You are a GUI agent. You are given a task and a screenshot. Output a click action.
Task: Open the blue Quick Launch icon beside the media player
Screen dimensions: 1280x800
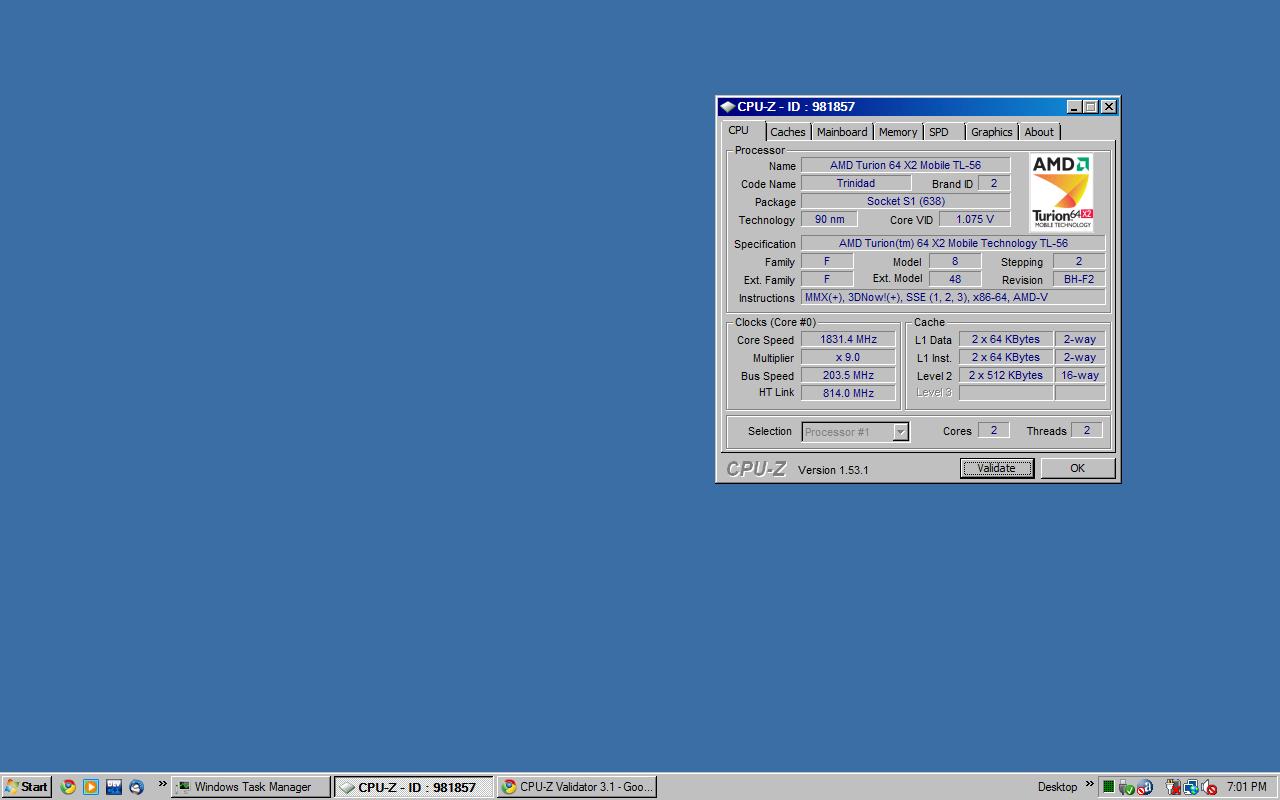click(x=114, y=787)
